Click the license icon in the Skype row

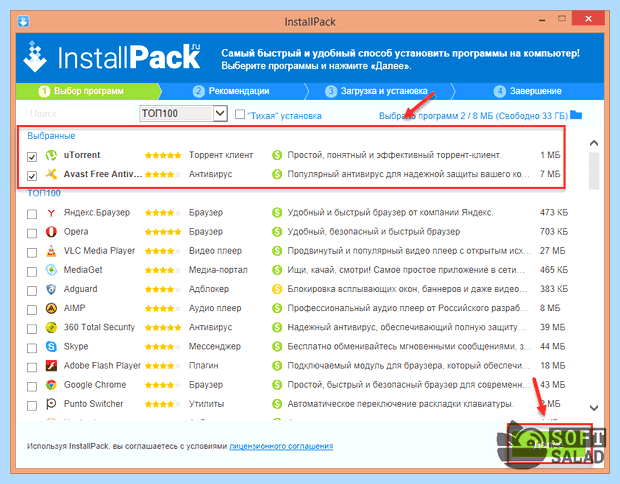click(277, 346)
